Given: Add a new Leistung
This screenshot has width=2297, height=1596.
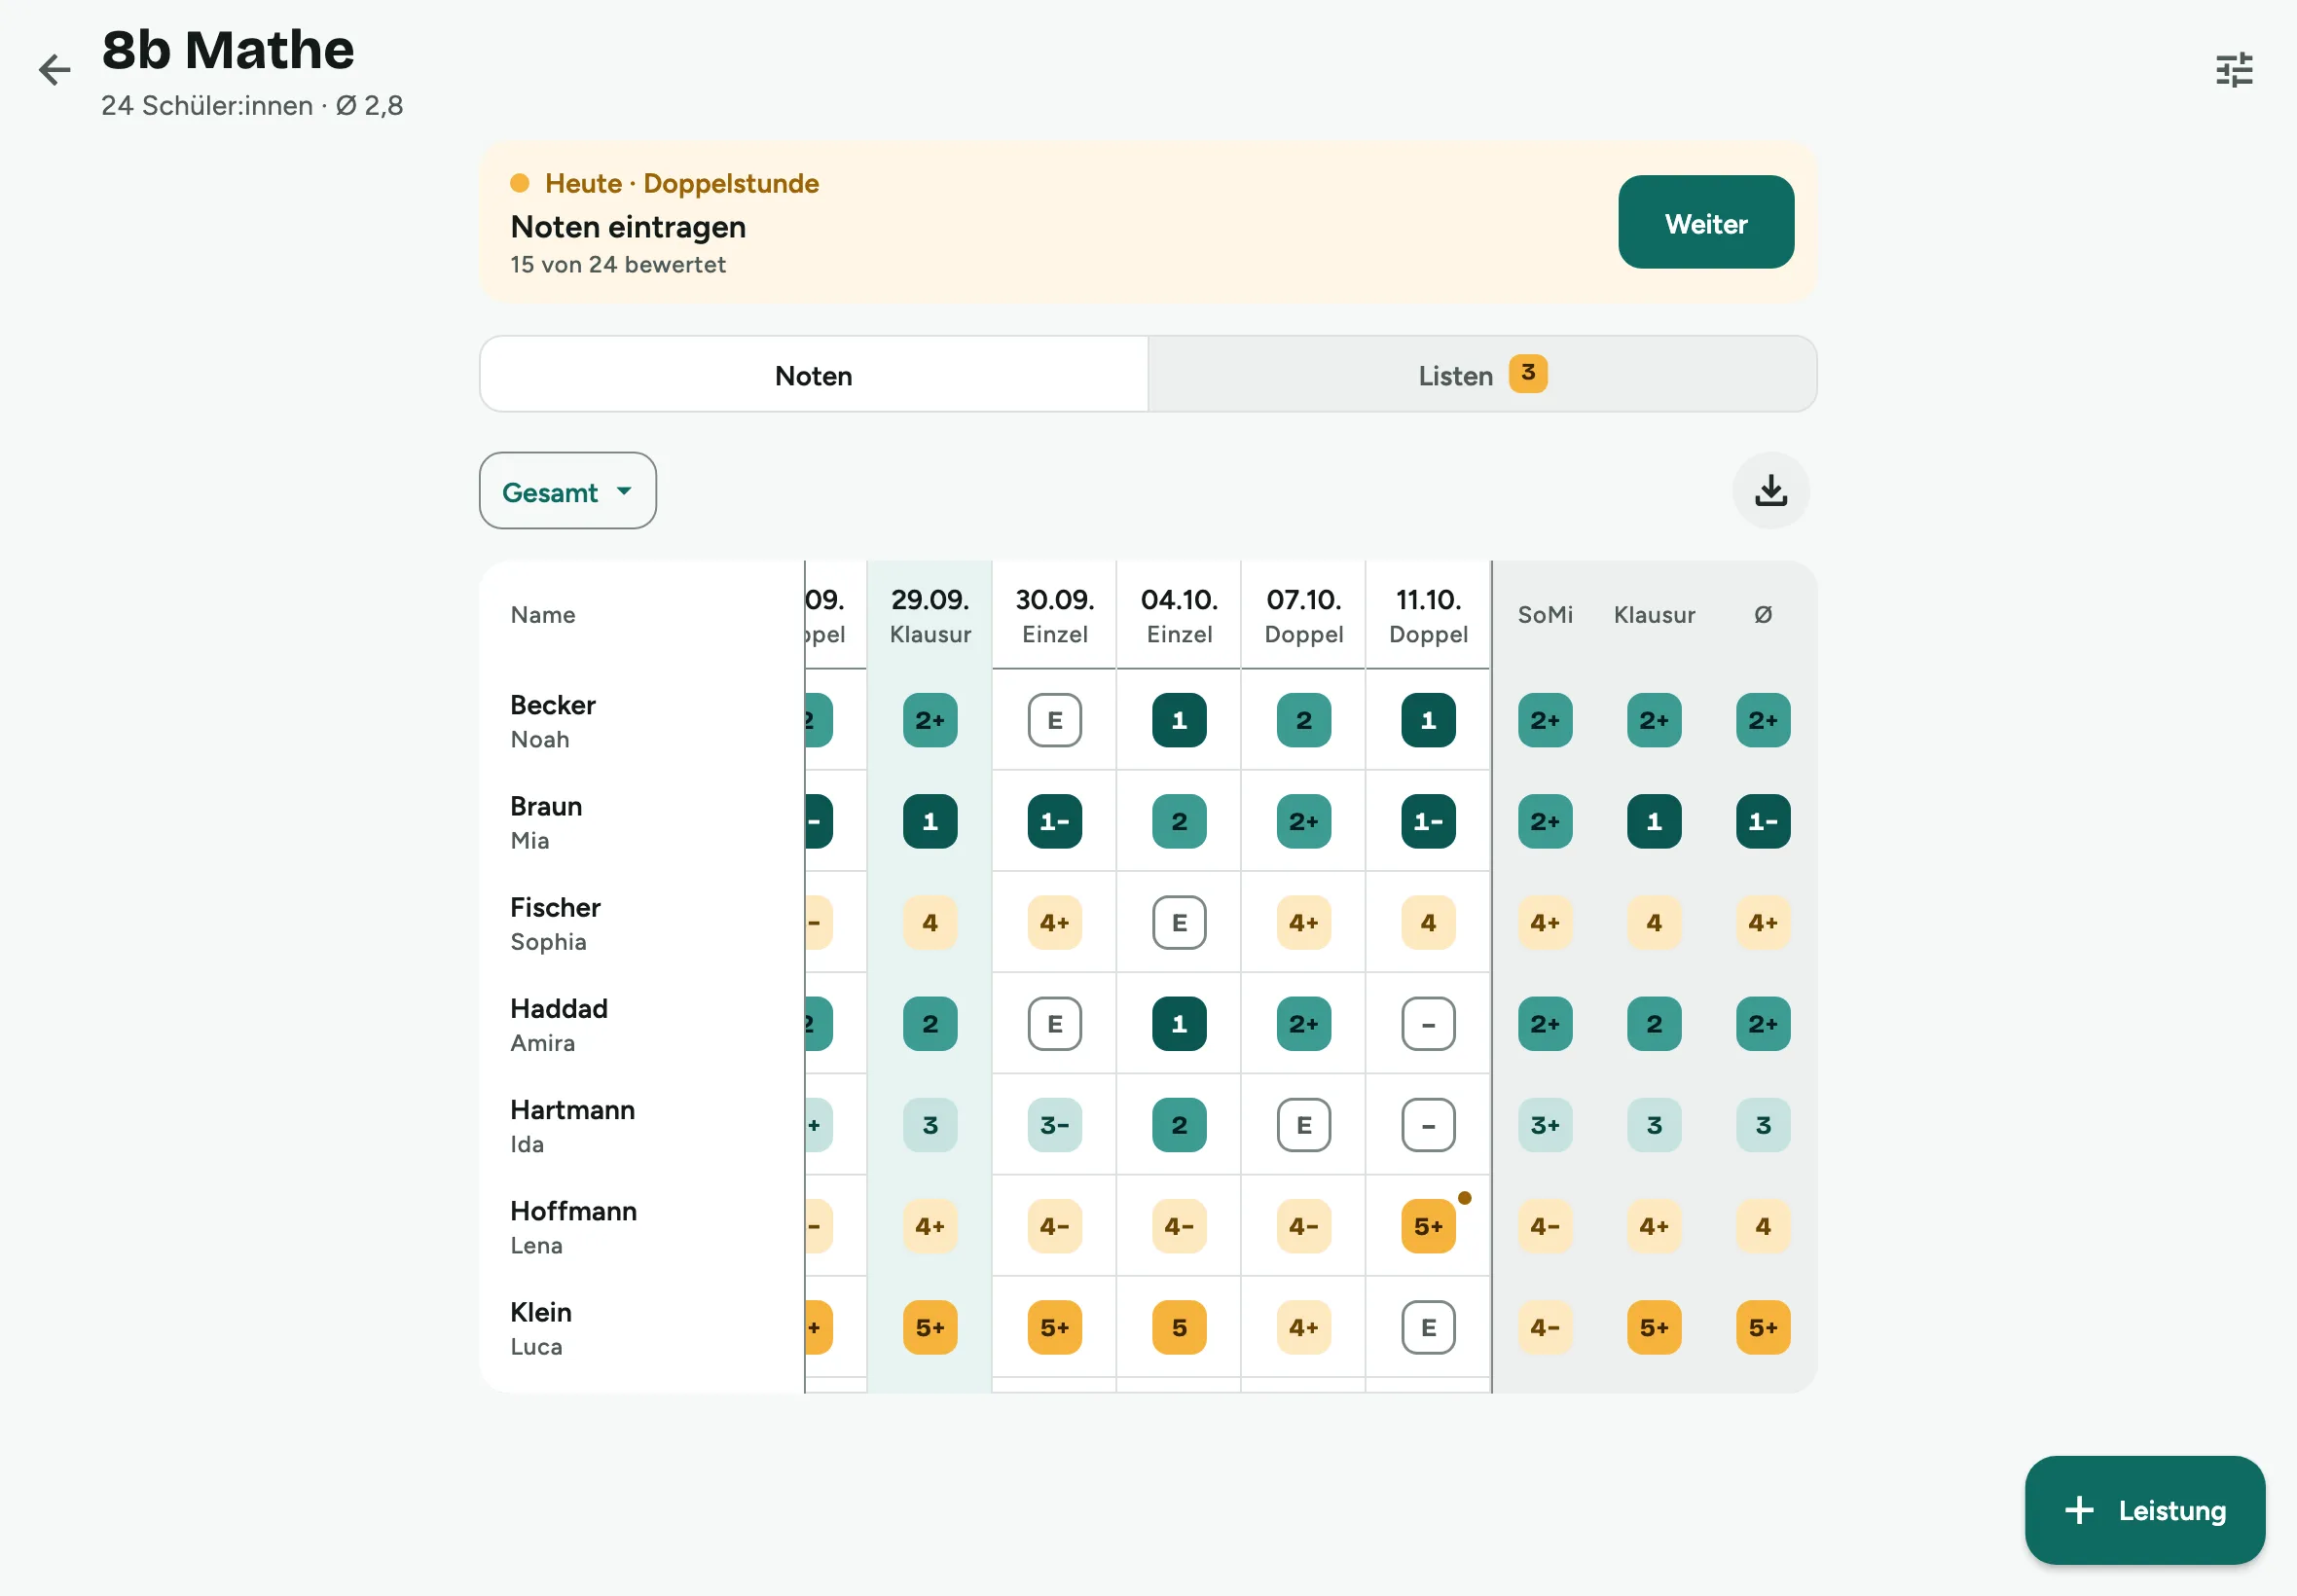Looking at the screenshot, I should (x=2145, y=1509).
